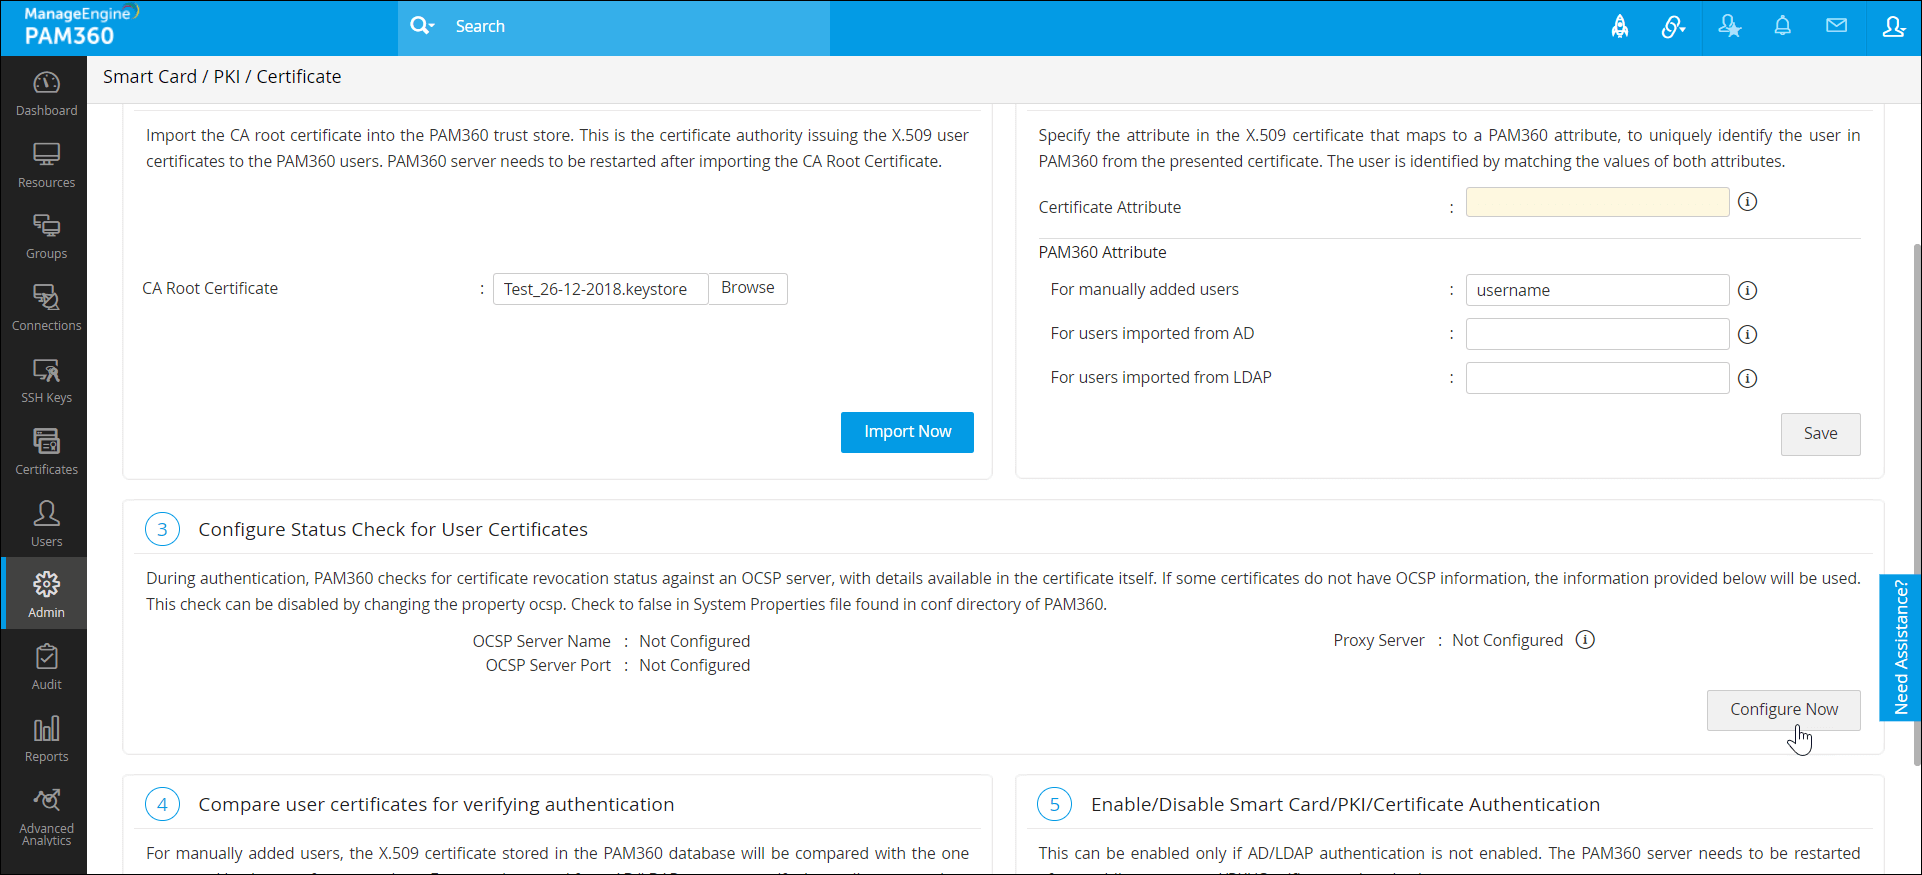Click the 'Smart Card / PKI / Certificate' heading
This screenshot has height=875, width=1922.
[x=222, y=77]
